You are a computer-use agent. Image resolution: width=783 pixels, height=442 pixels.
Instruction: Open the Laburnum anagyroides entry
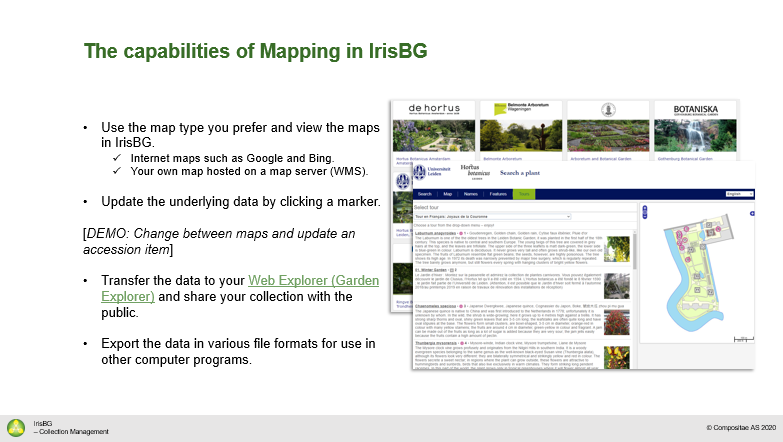tap(435, 233)
